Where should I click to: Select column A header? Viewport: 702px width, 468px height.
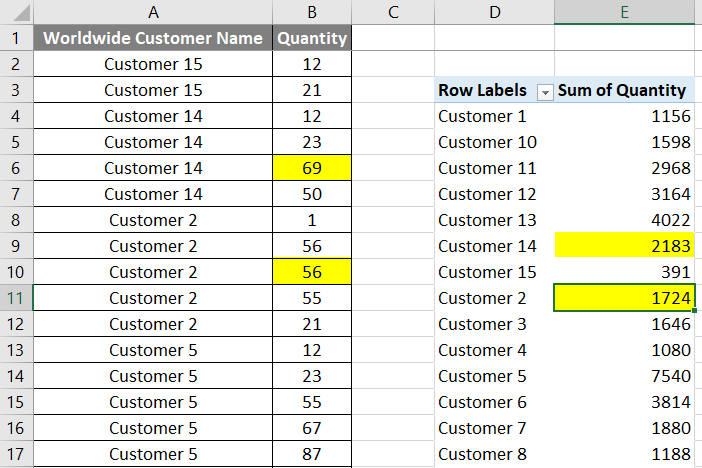coord(153,12)
